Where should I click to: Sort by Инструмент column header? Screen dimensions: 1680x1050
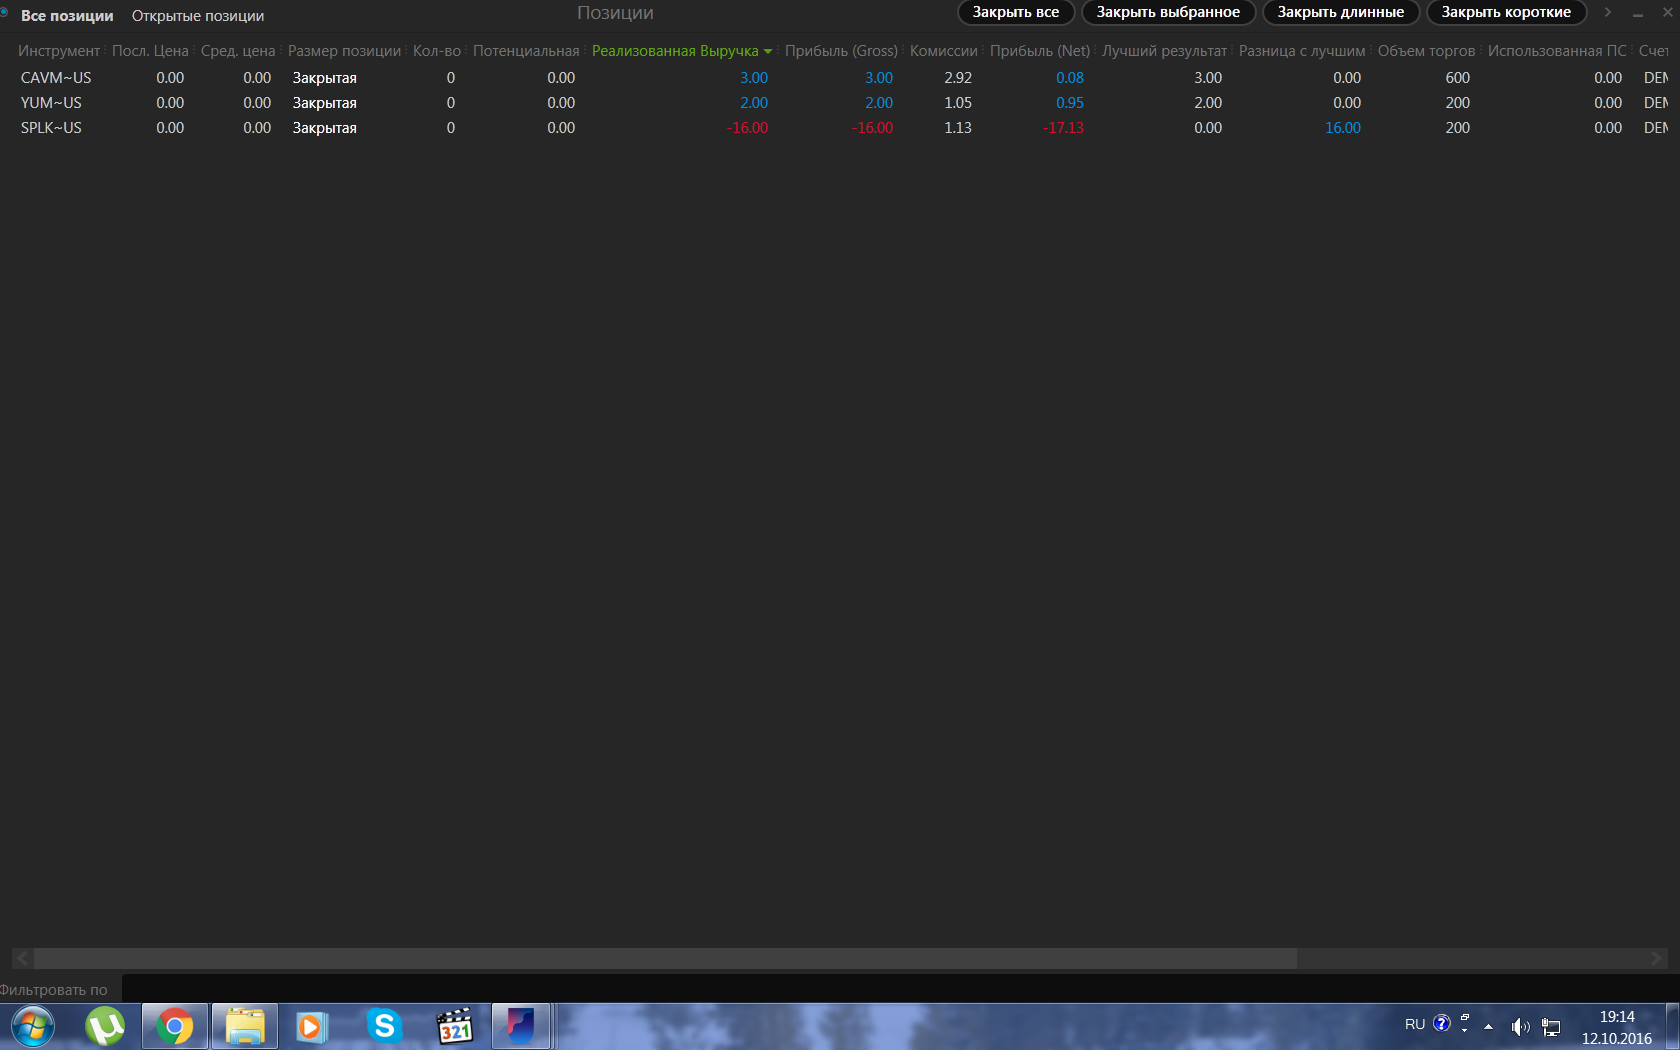coord(59,51)
